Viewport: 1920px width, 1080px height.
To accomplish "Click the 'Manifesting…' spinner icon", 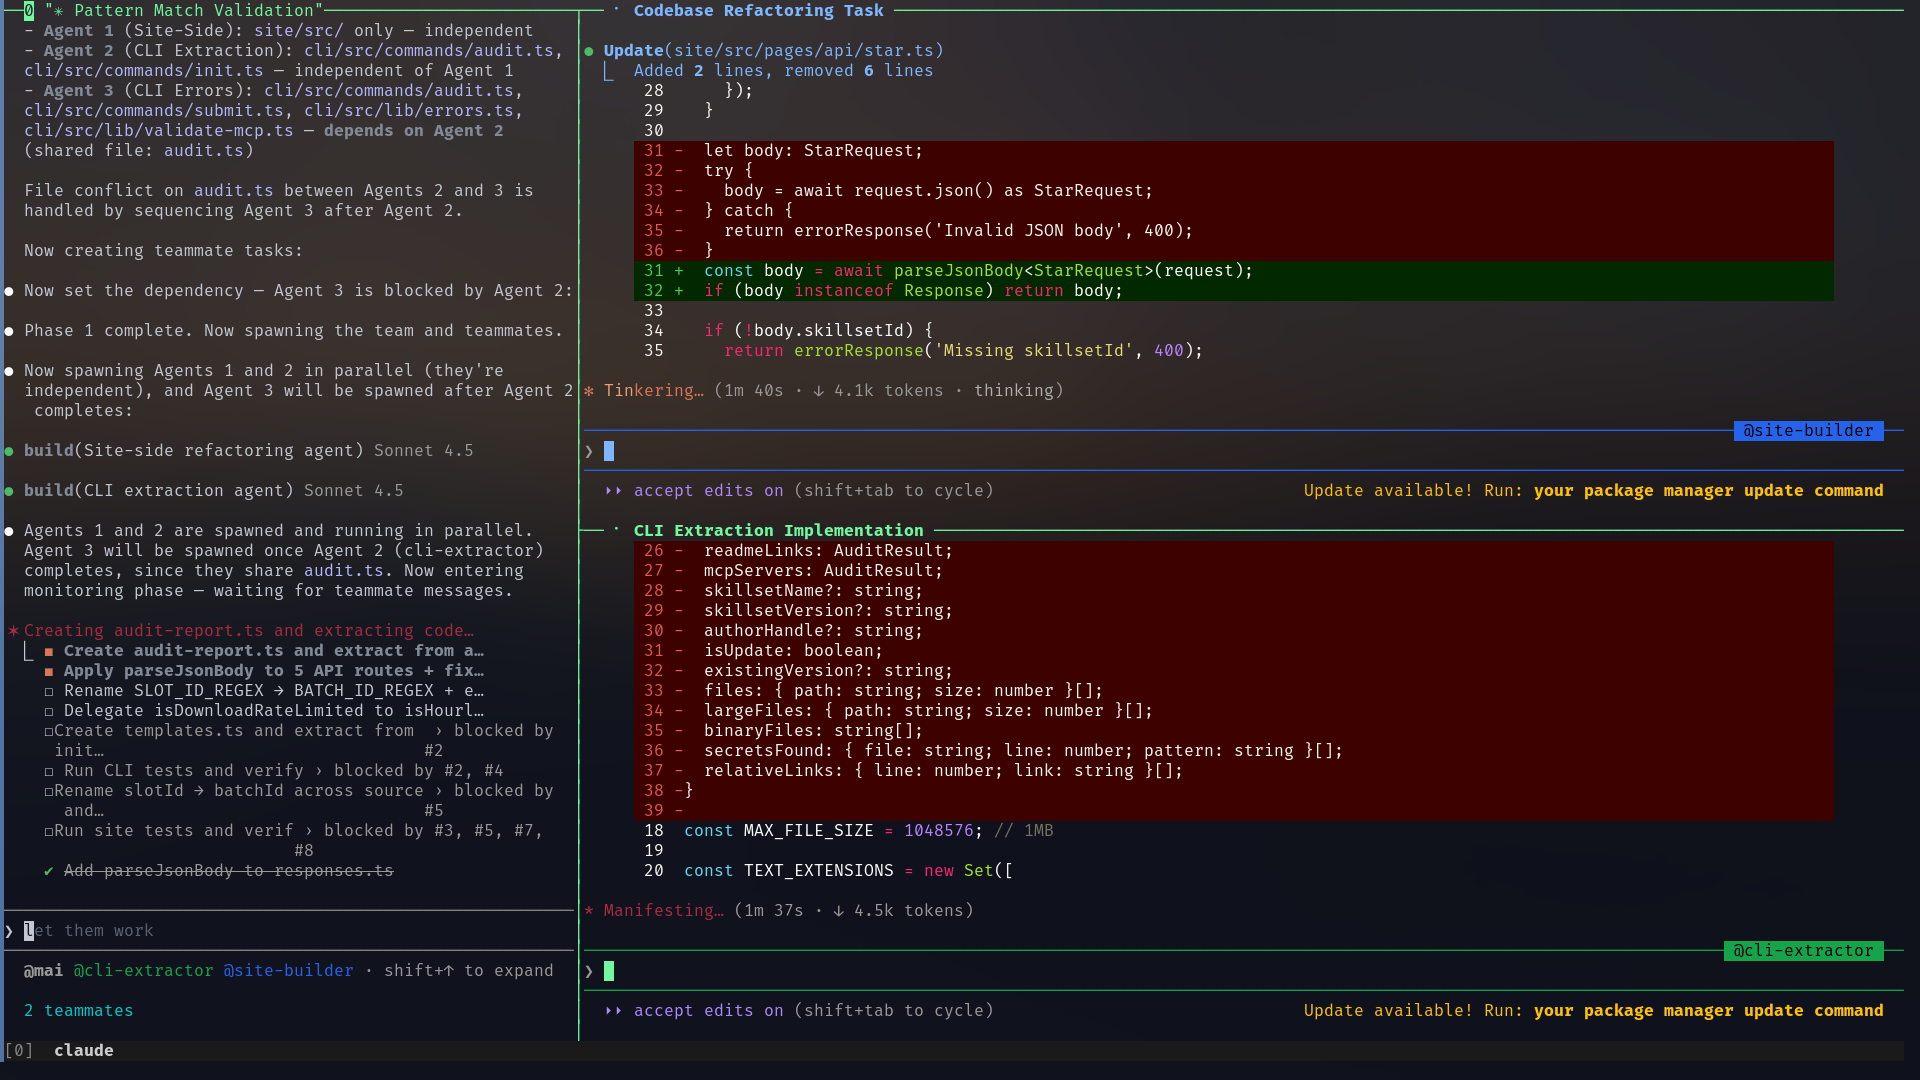I will coord(589,911).
